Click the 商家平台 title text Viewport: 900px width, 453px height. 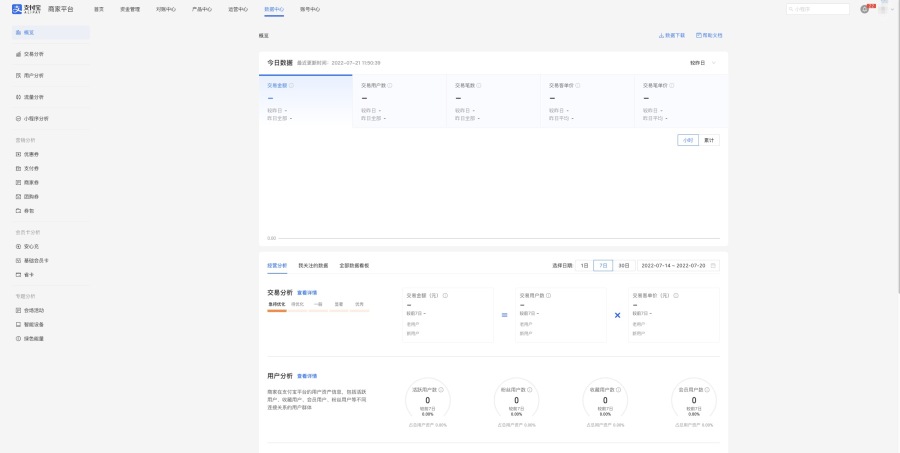tap(61, 9)
